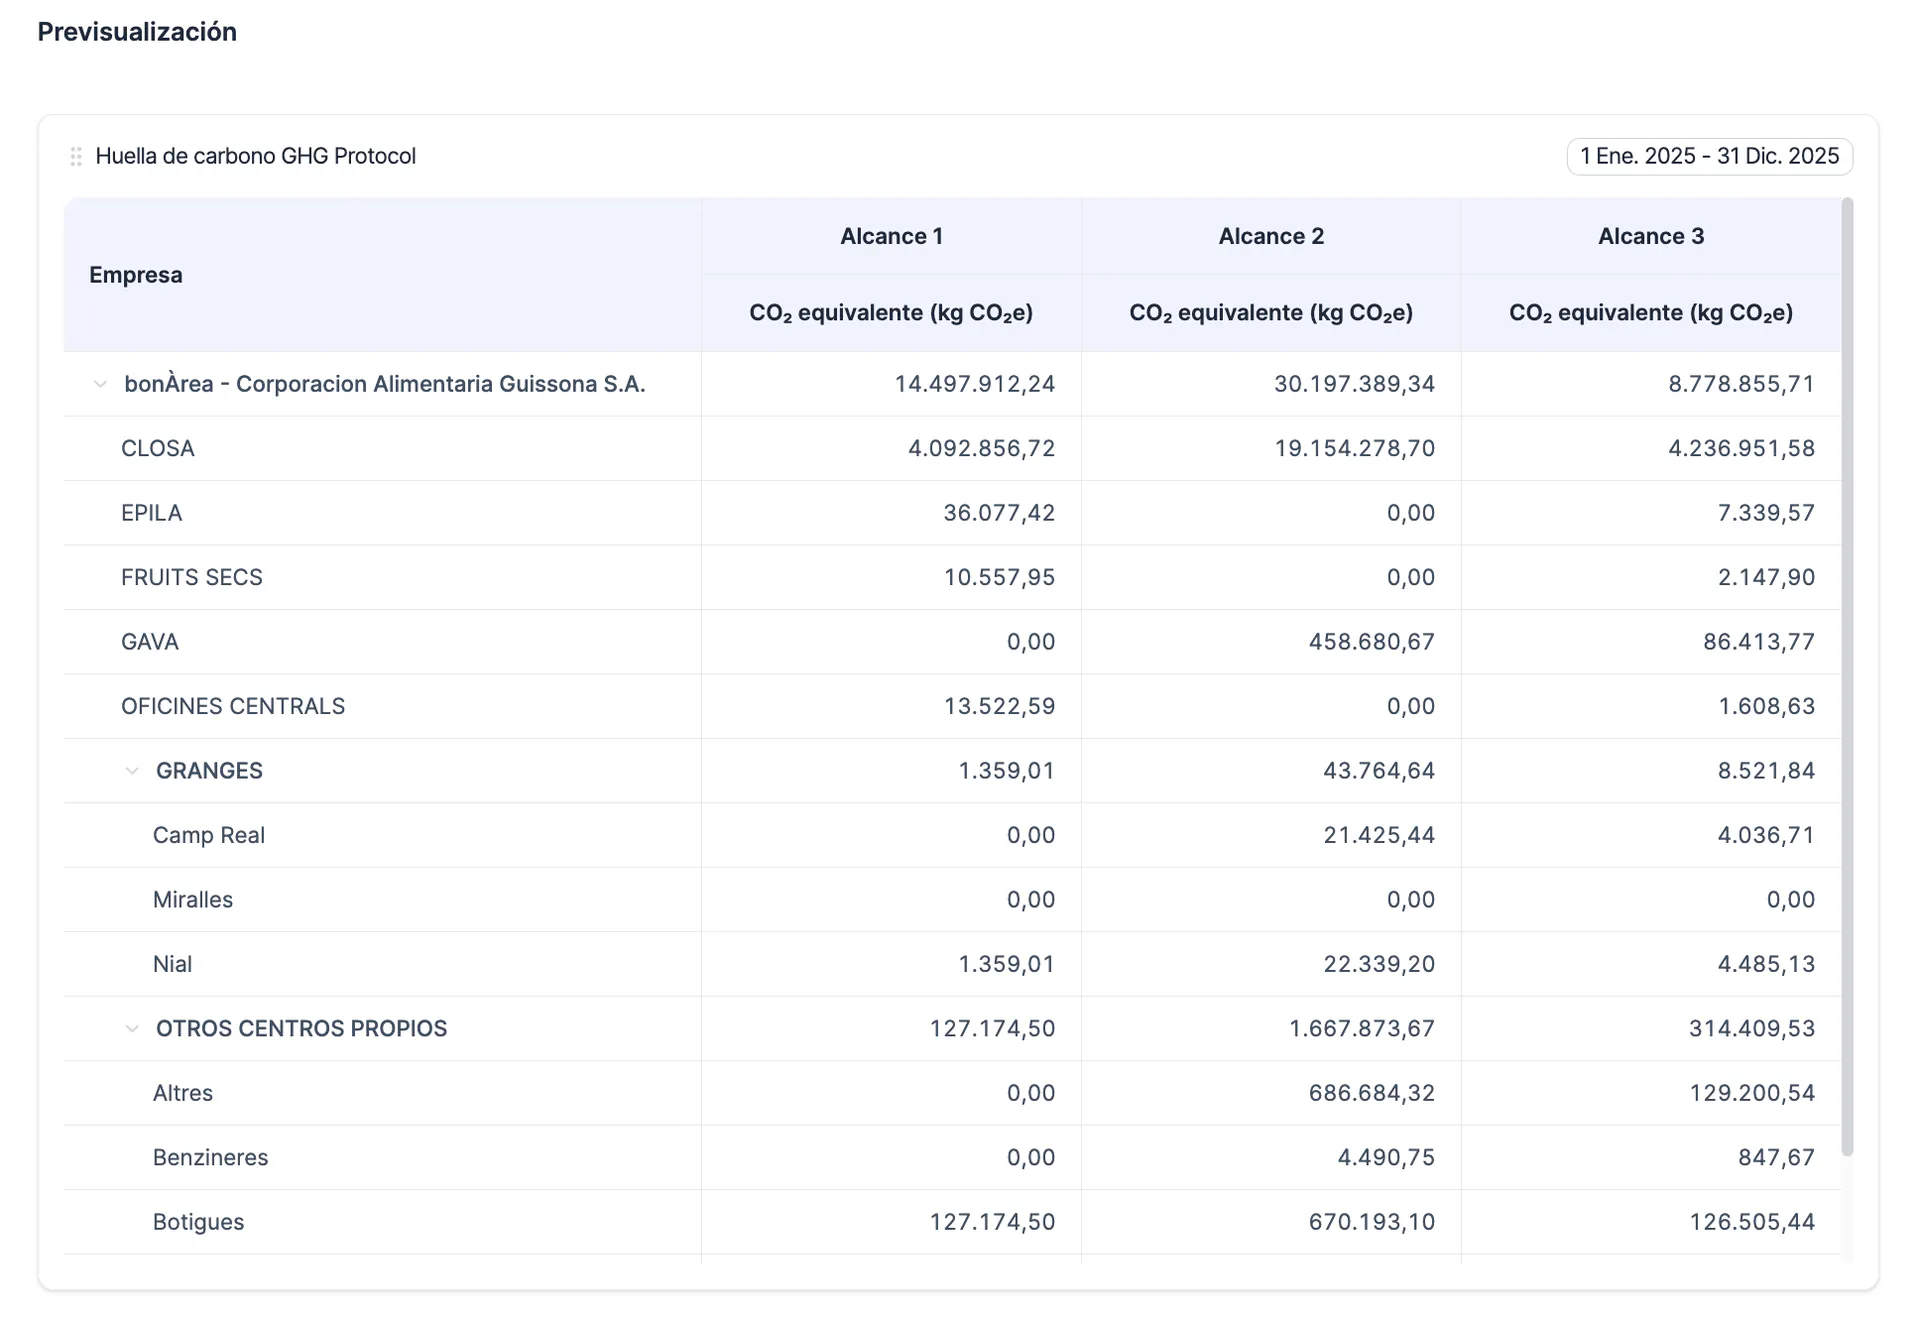This screenshot has width=1920, height=1323.
Task: Click the CLOSA value 4.236.951,58
Action: coord(1742,448)
